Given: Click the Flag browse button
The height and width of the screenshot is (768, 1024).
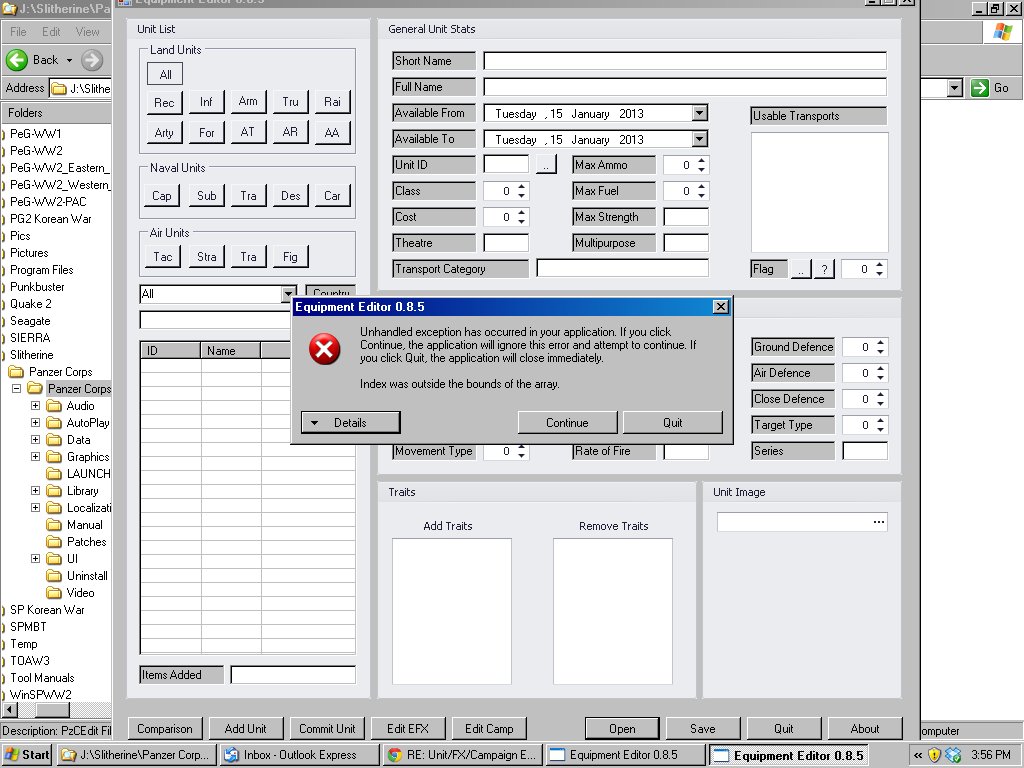Looking at the screenshot, I should pos(801,269).
